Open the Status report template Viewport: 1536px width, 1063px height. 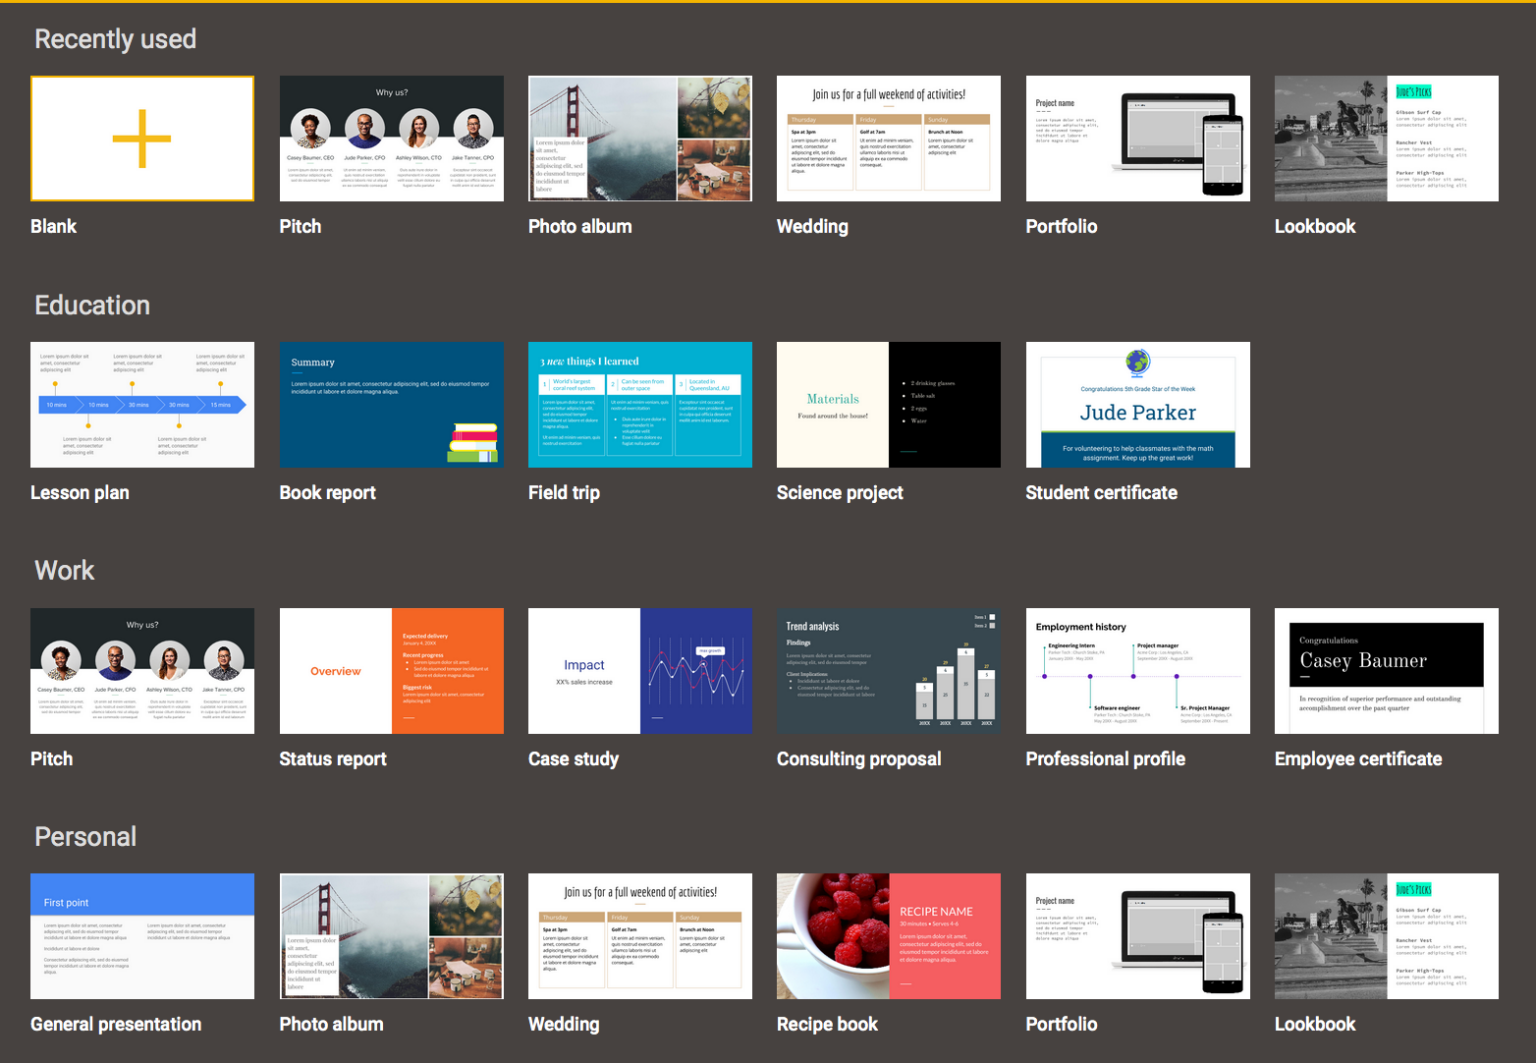(x=391, y=670)
